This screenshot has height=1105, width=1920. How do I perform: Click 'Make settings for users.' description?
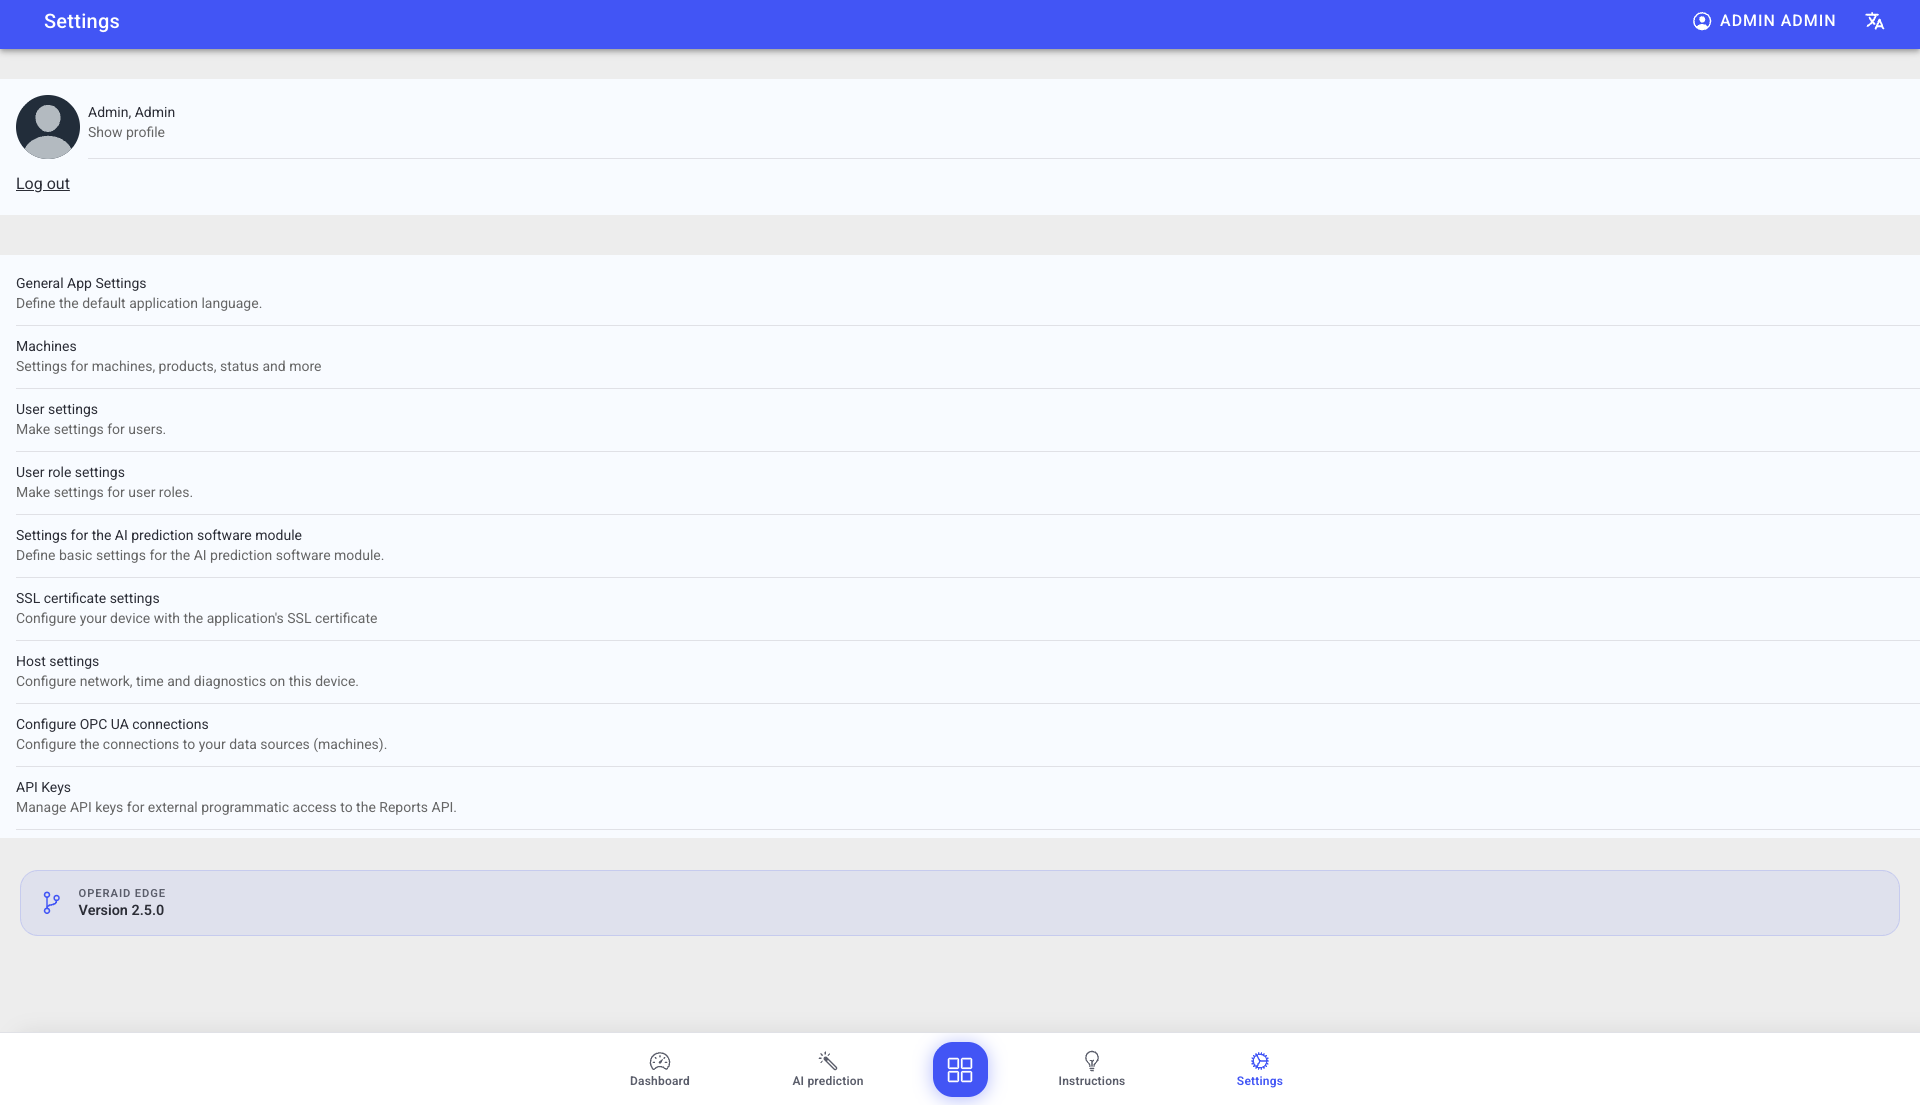click(91, 430)
